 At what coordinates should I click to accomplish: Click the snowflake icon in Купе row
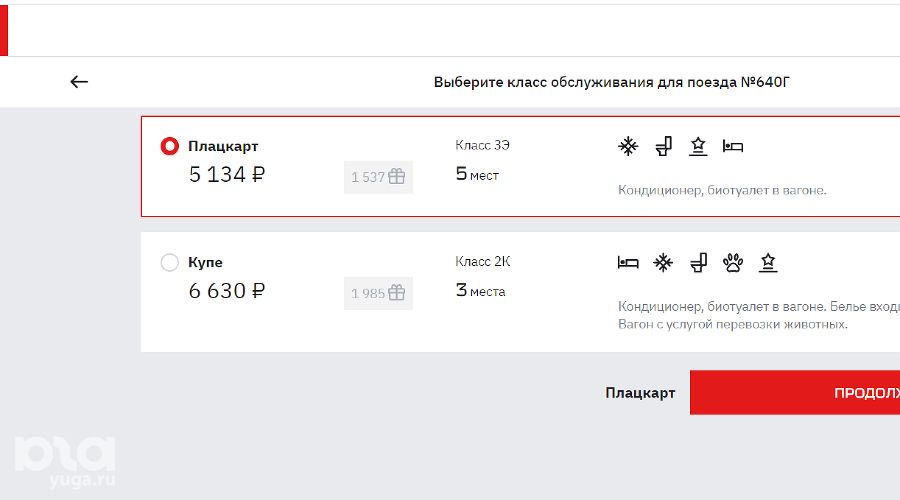pos(663,263)
